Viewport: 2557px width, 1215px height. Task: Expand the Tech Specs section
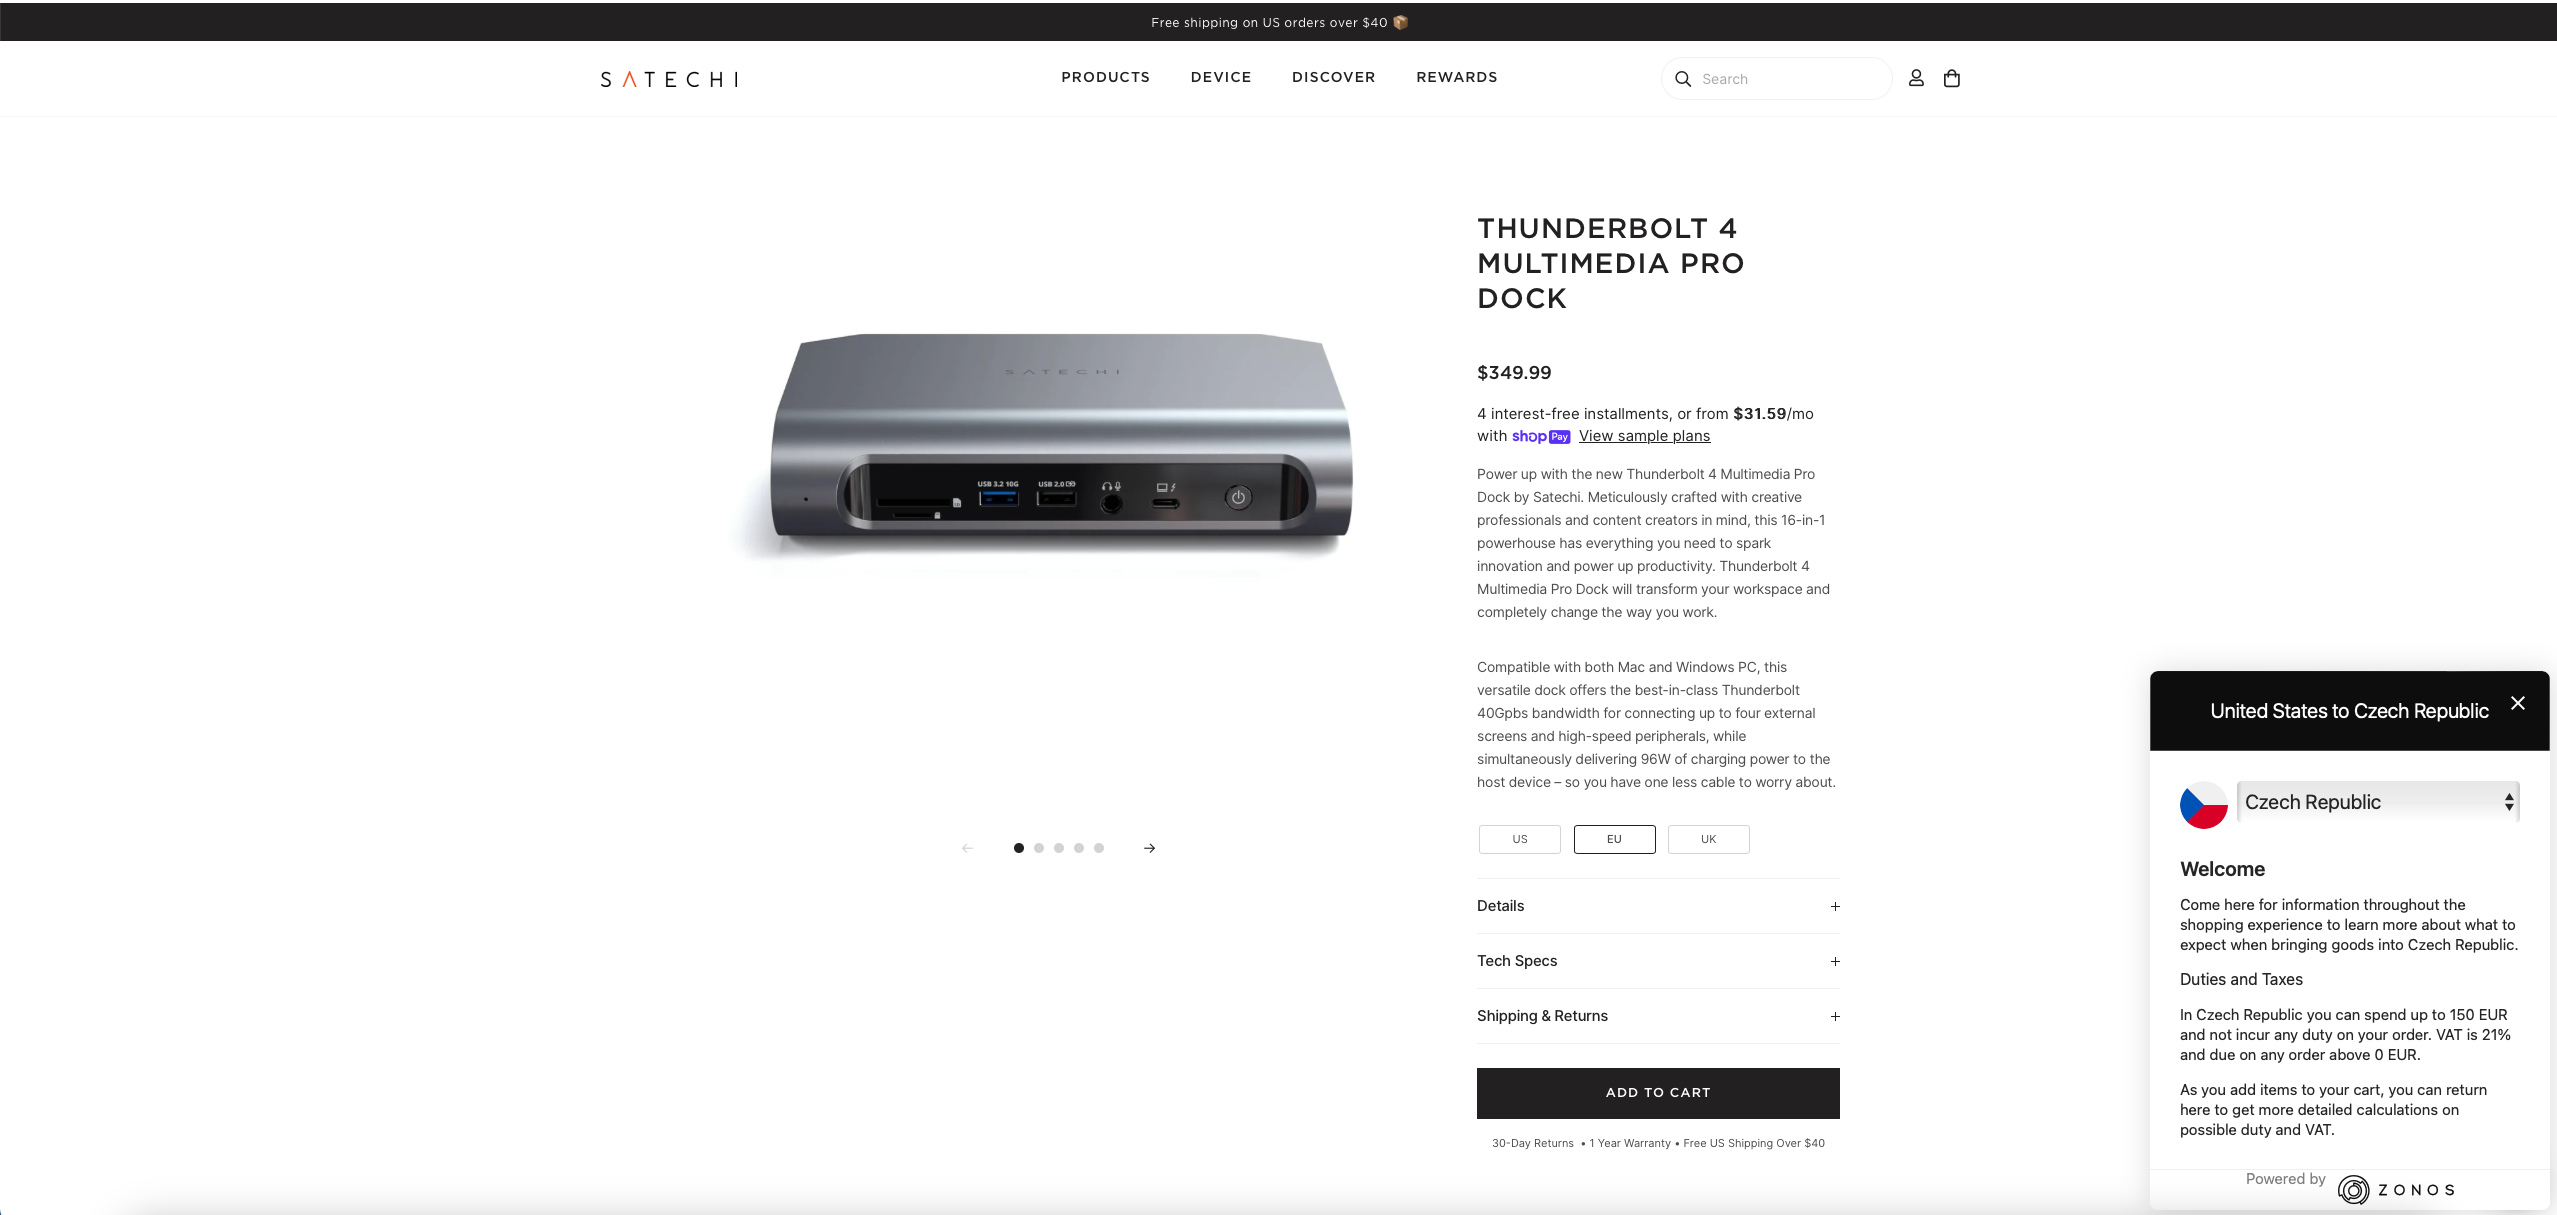click(1658, 961)
